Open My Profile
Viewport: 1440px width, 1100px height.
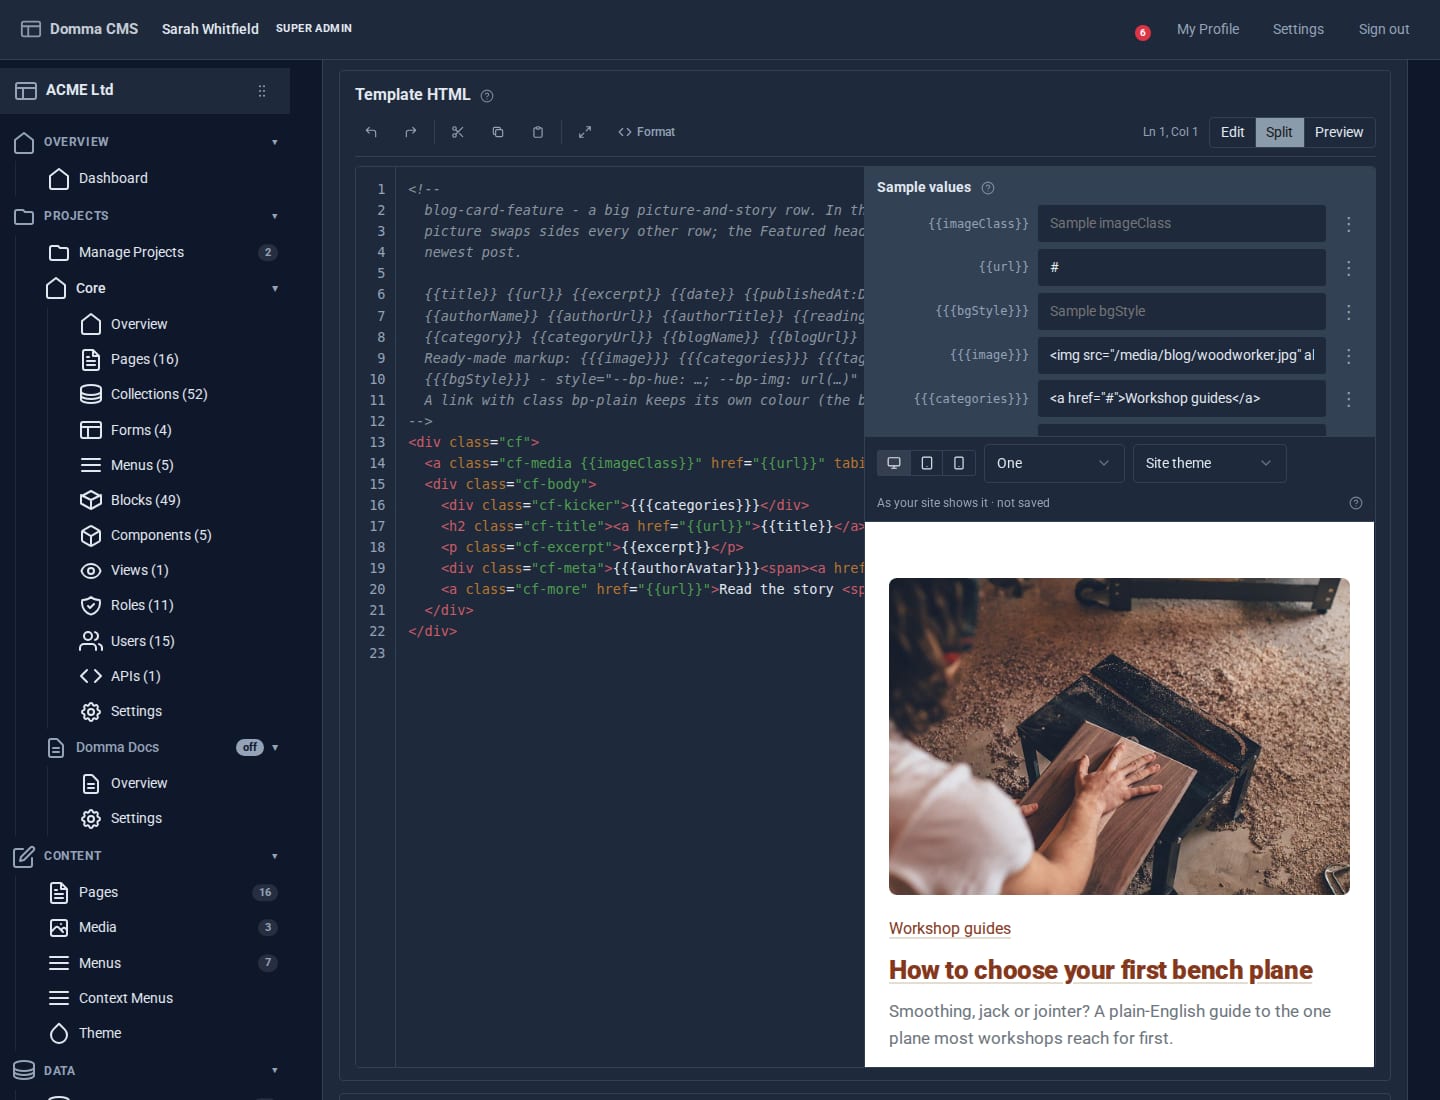pos(1207,29)
